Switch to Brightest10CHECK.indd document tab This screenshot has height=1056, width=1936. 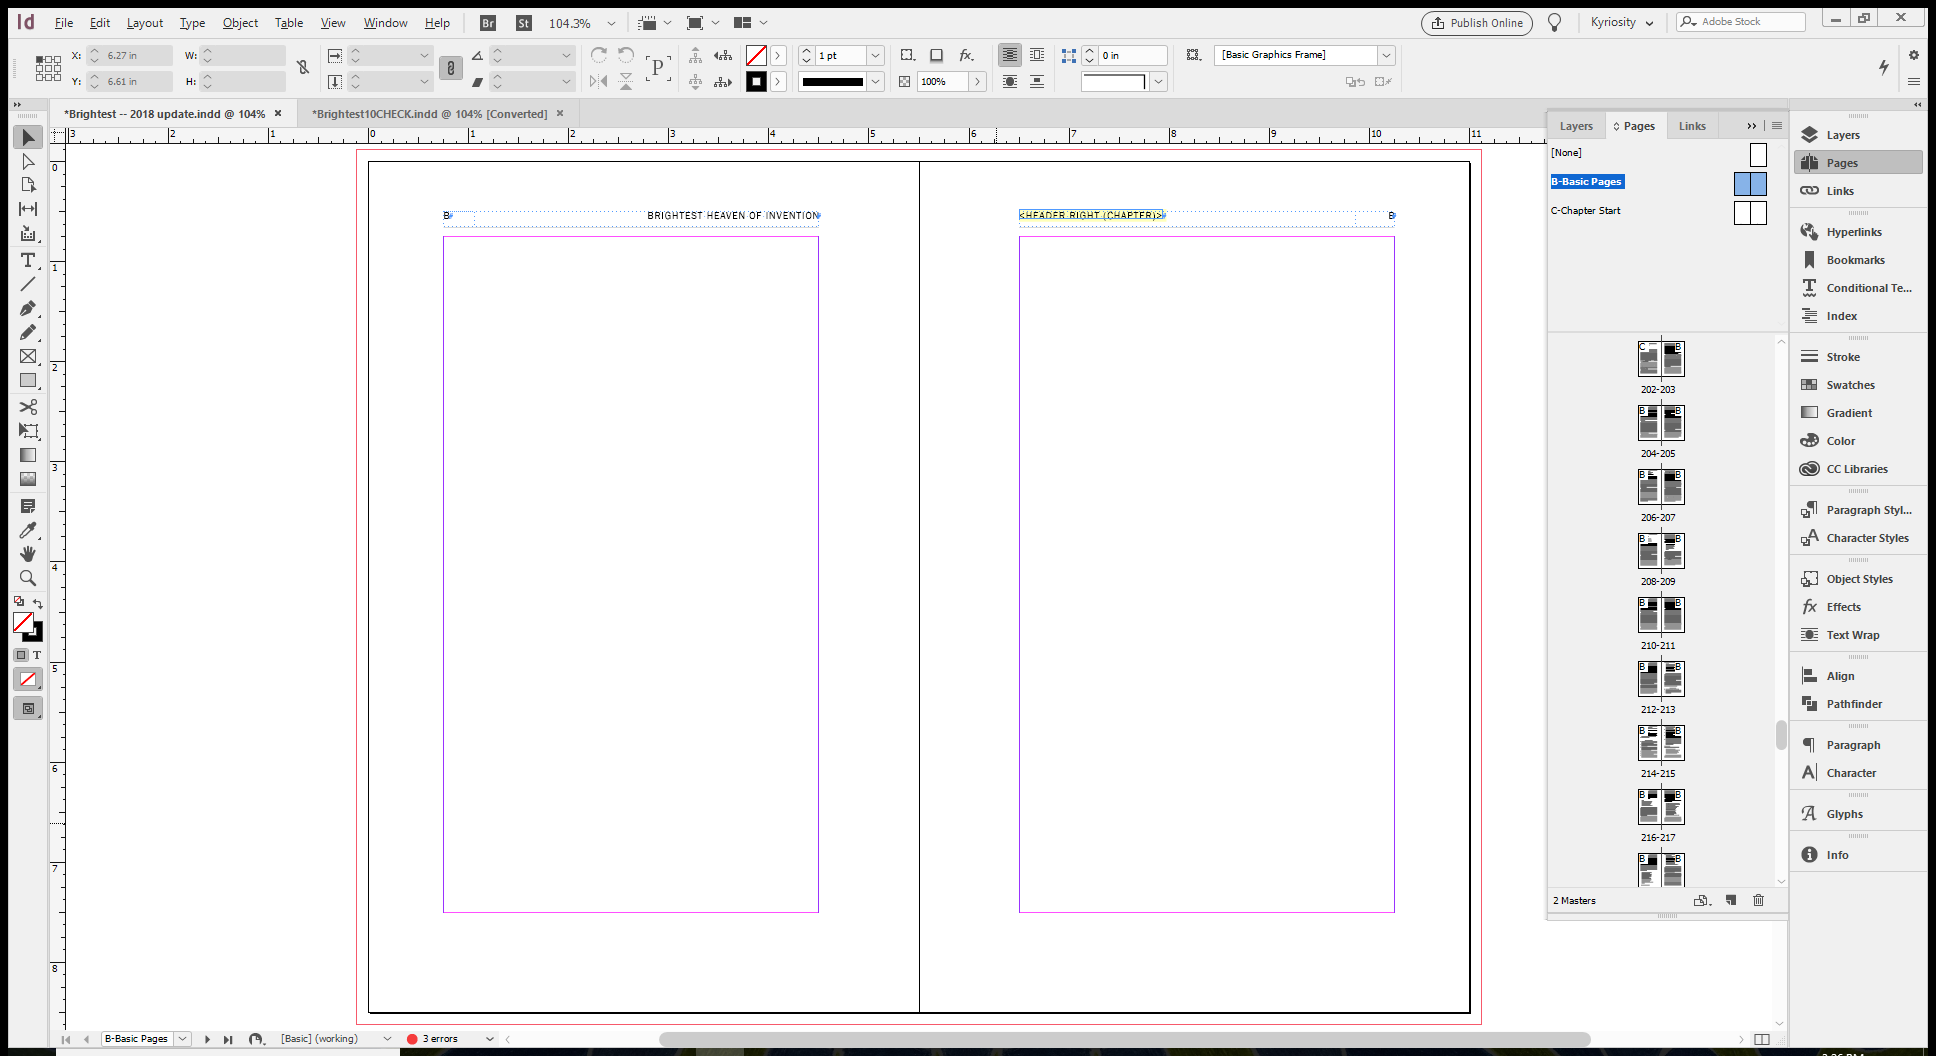tap(429, 114)
